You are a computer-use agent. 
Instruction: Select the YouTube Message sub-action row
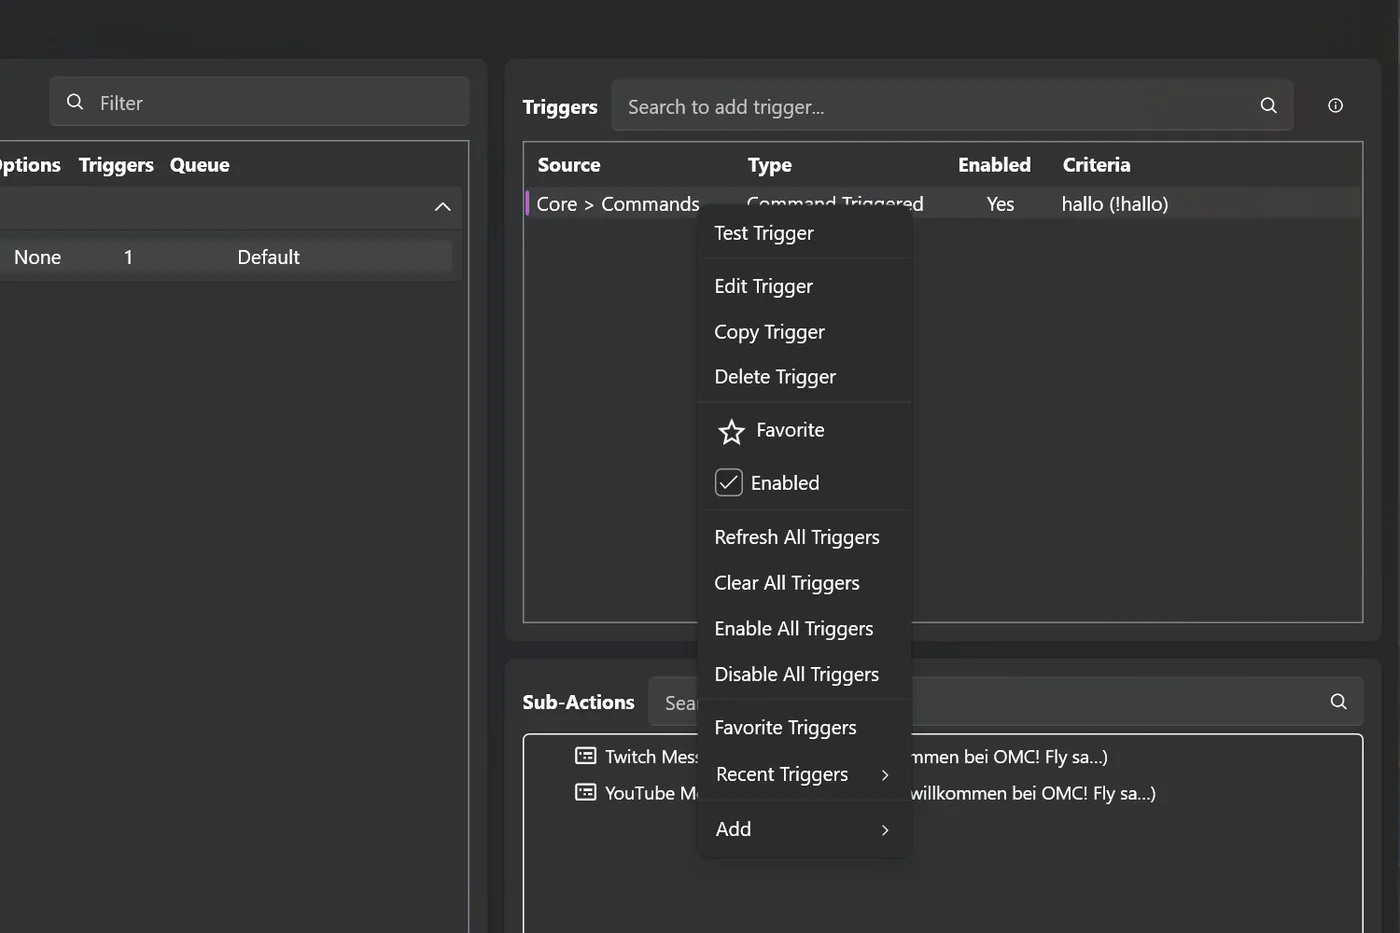[x=943, y=793]
